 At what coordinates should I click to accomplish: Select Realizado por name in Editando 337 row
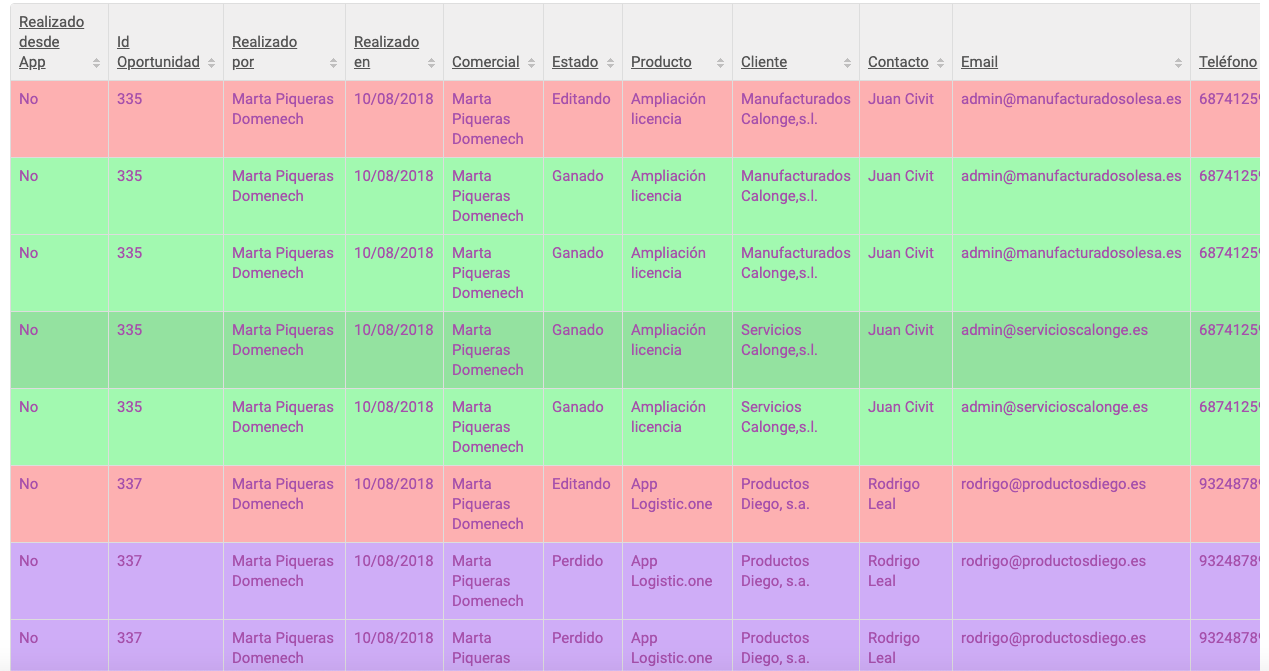tap(283, 494)
